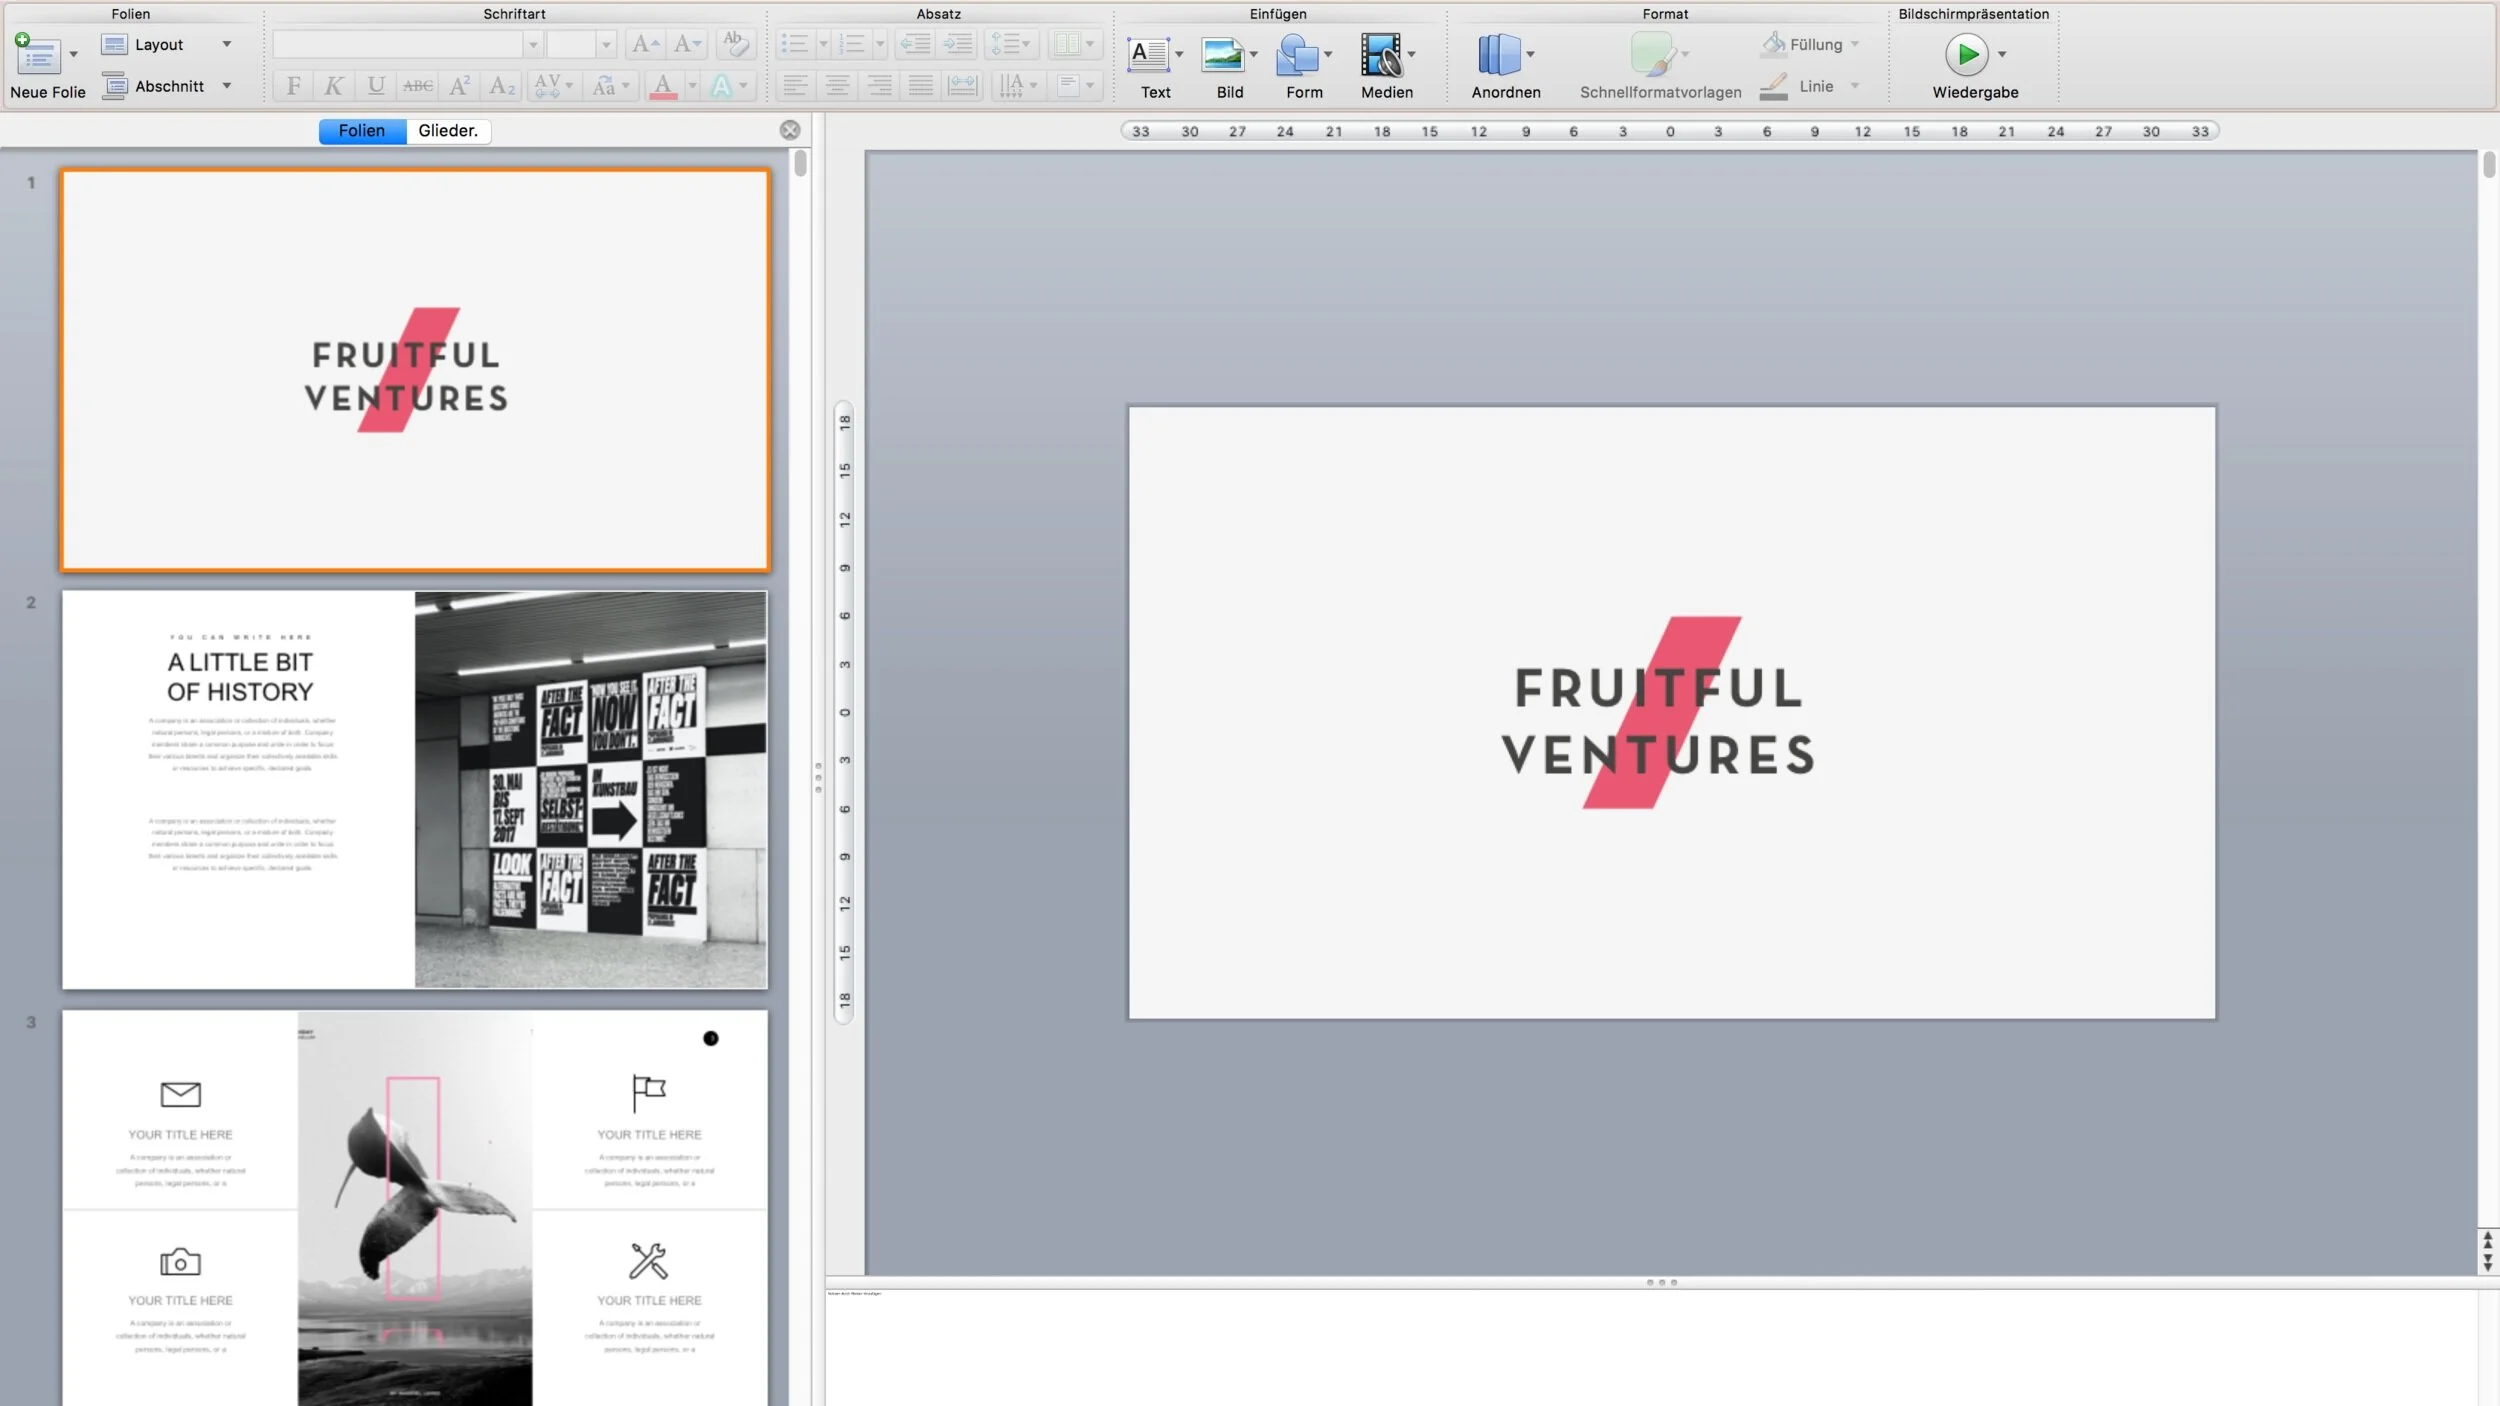The height and width of the screenshot is (1406, 2500).
Task: Click the columns layout icon
Action: 1068,44
